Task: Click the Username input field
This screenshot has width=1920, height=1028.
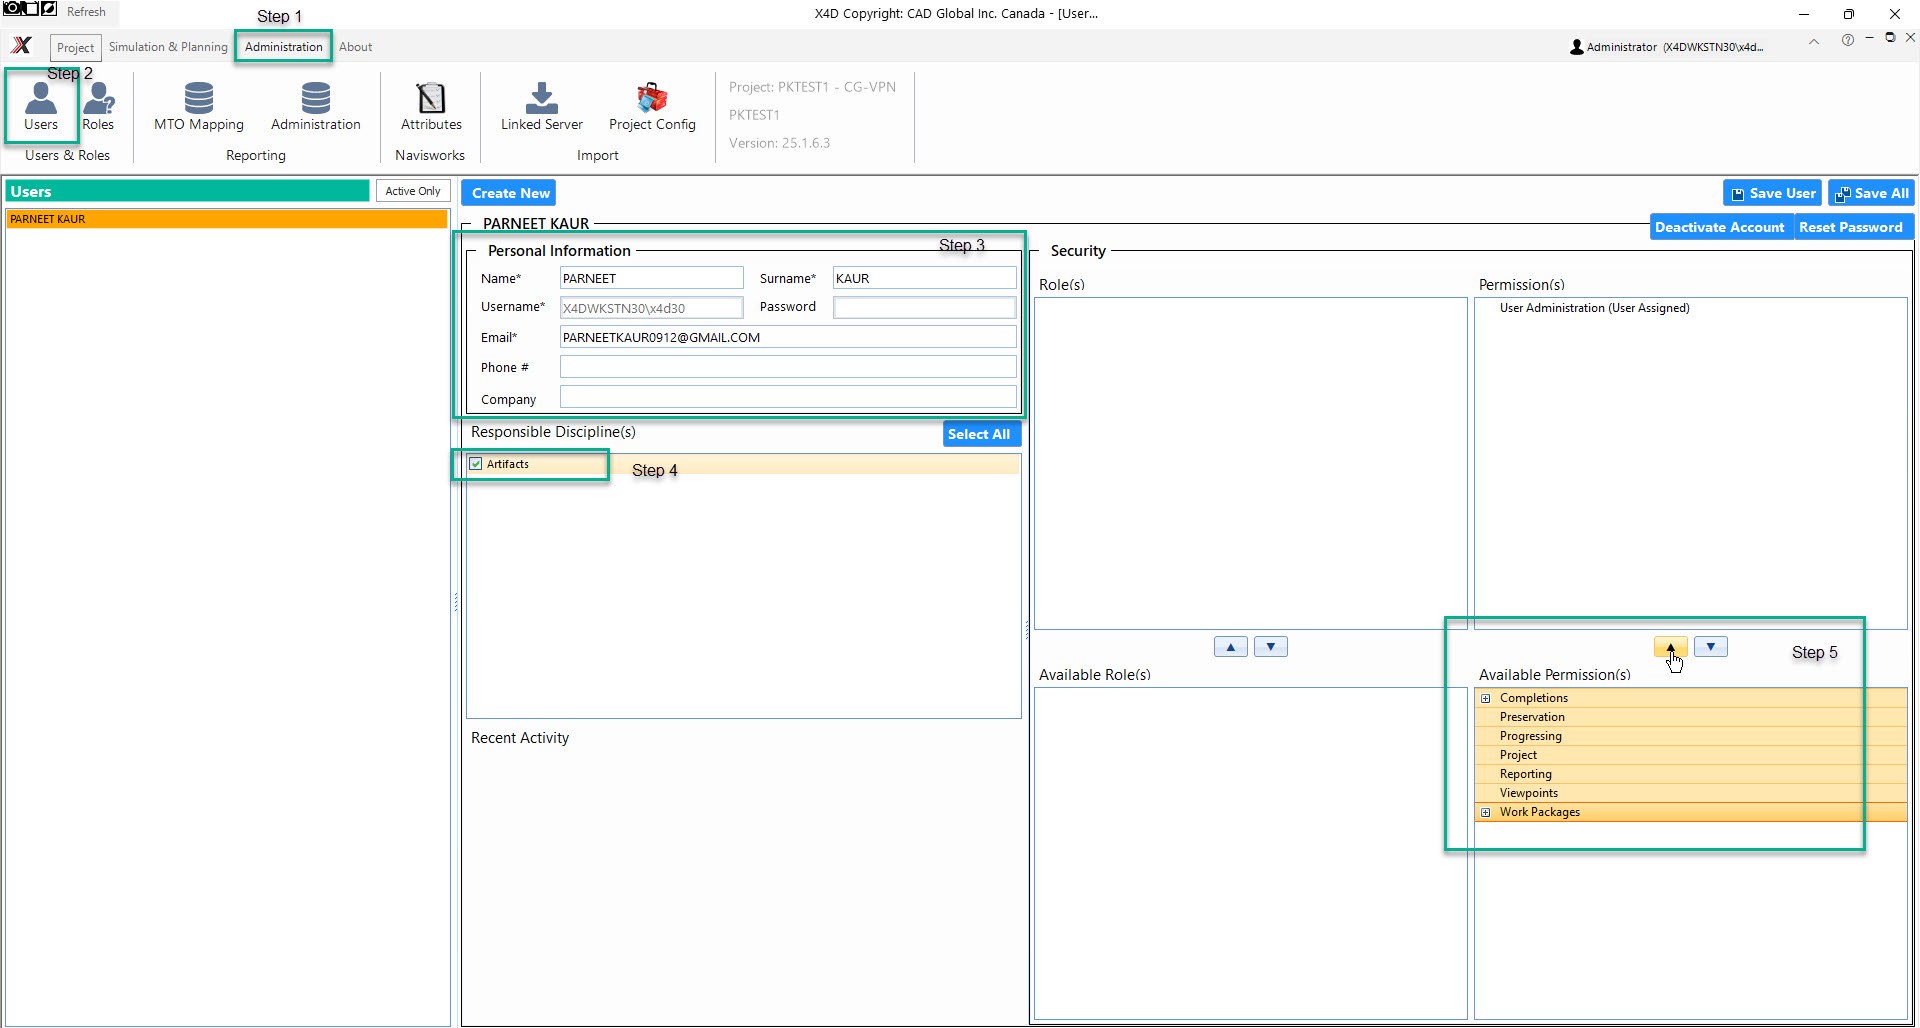Action: [x=652, y=308]
